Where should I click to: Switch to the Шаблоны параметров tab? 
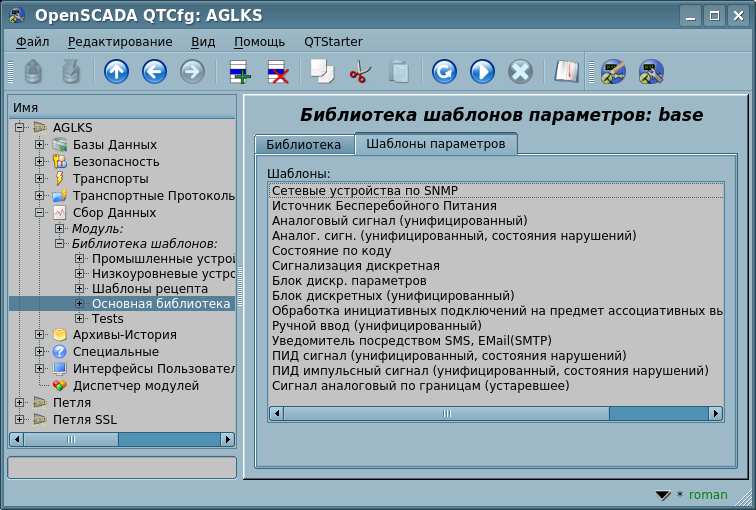pos(436,144)
